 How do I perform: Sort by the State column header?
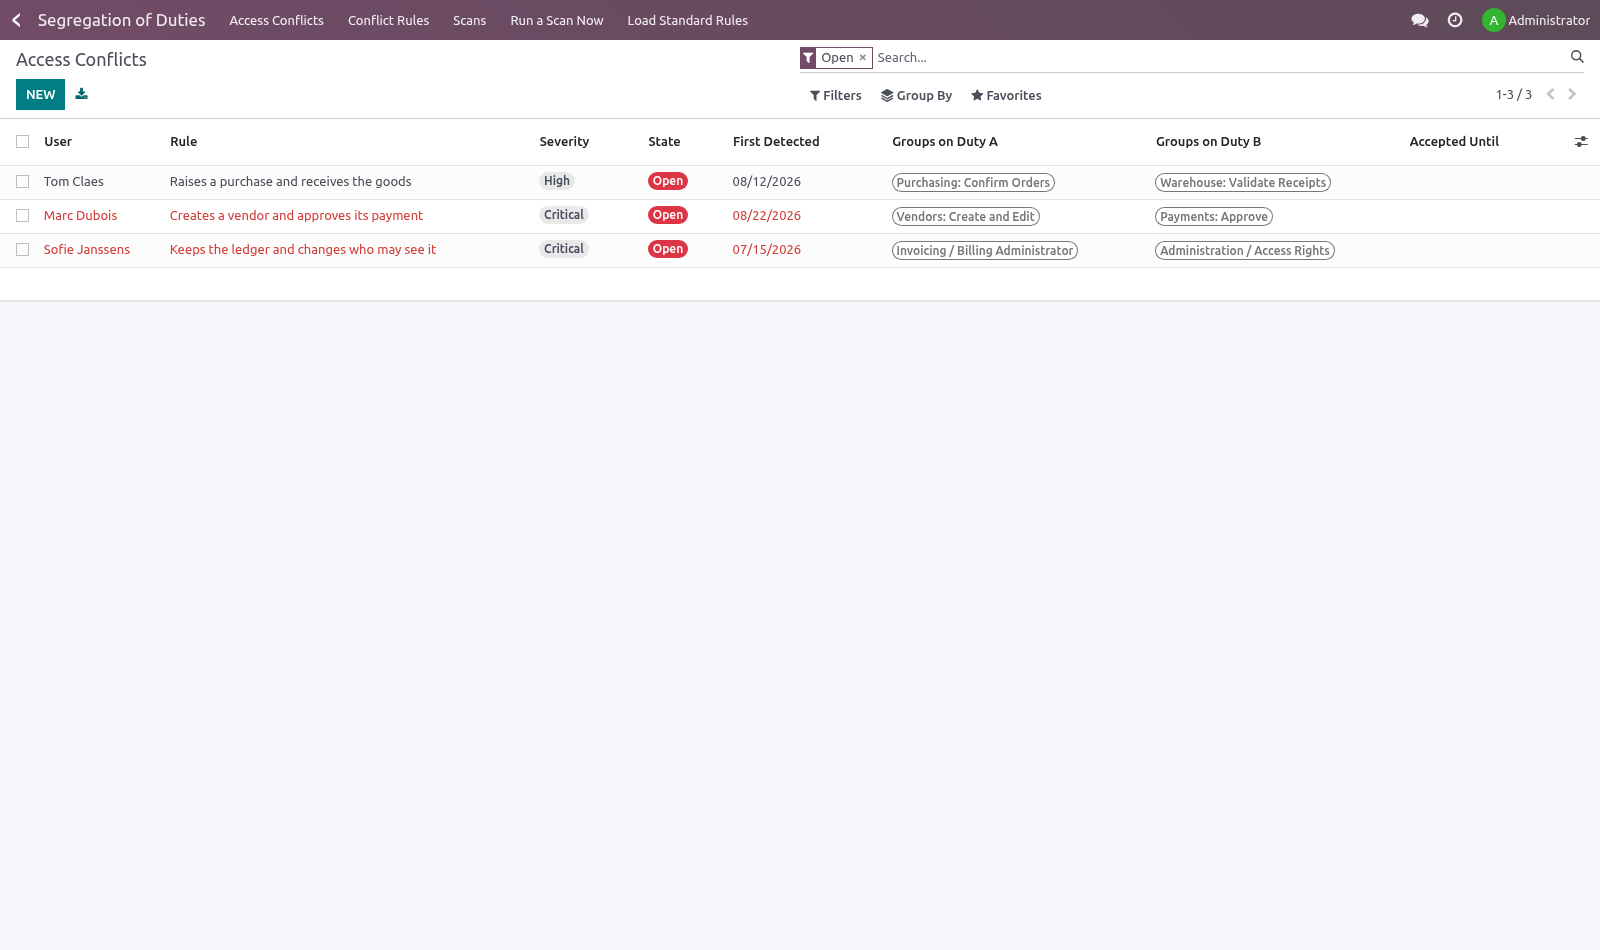pyautogui.click(x=664, y=142)
